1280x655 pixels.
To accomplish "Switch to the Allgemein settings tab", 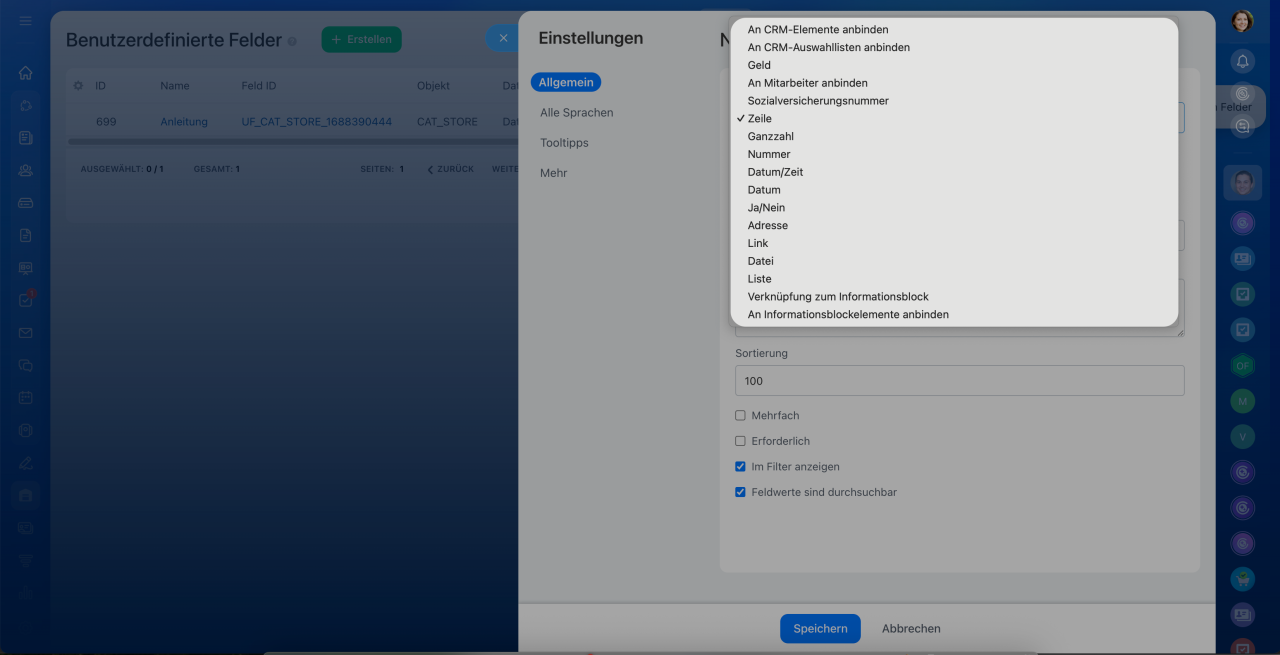I will click(566, 82).
